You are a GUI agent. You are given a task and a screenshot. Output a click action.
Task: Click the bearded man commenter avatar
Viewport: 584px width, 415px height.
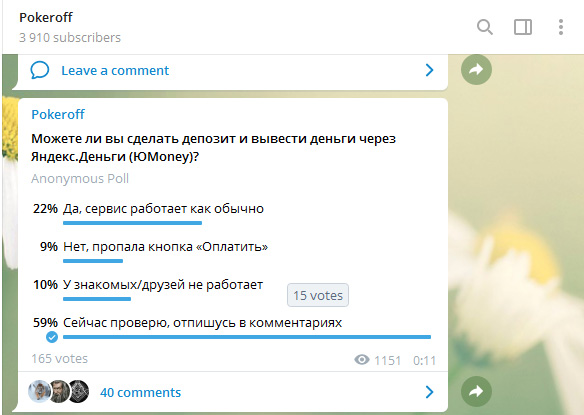[x=59, y=392]
